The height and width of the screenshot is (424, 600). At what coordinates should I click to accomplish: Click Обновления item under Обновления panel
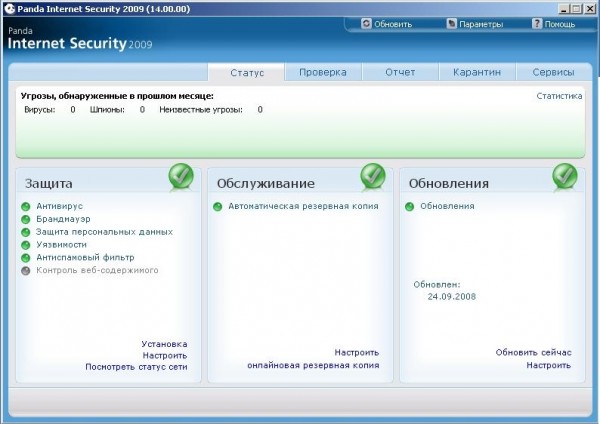(x=447, y=206)
